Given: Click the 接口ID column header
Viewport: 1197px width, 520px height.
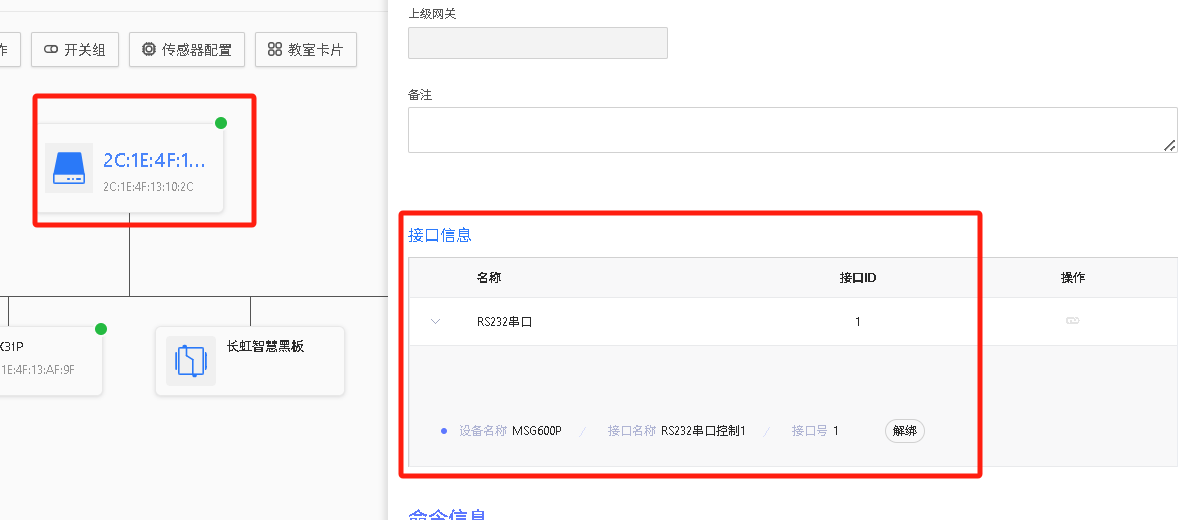Looking at the screenshot, I should (x=857, y=277).
